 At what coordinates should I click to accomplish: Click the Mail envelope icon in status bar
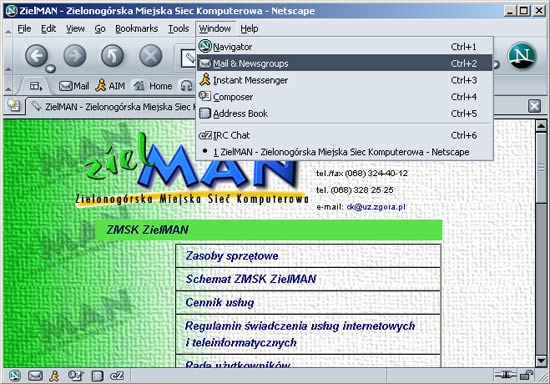35,376
